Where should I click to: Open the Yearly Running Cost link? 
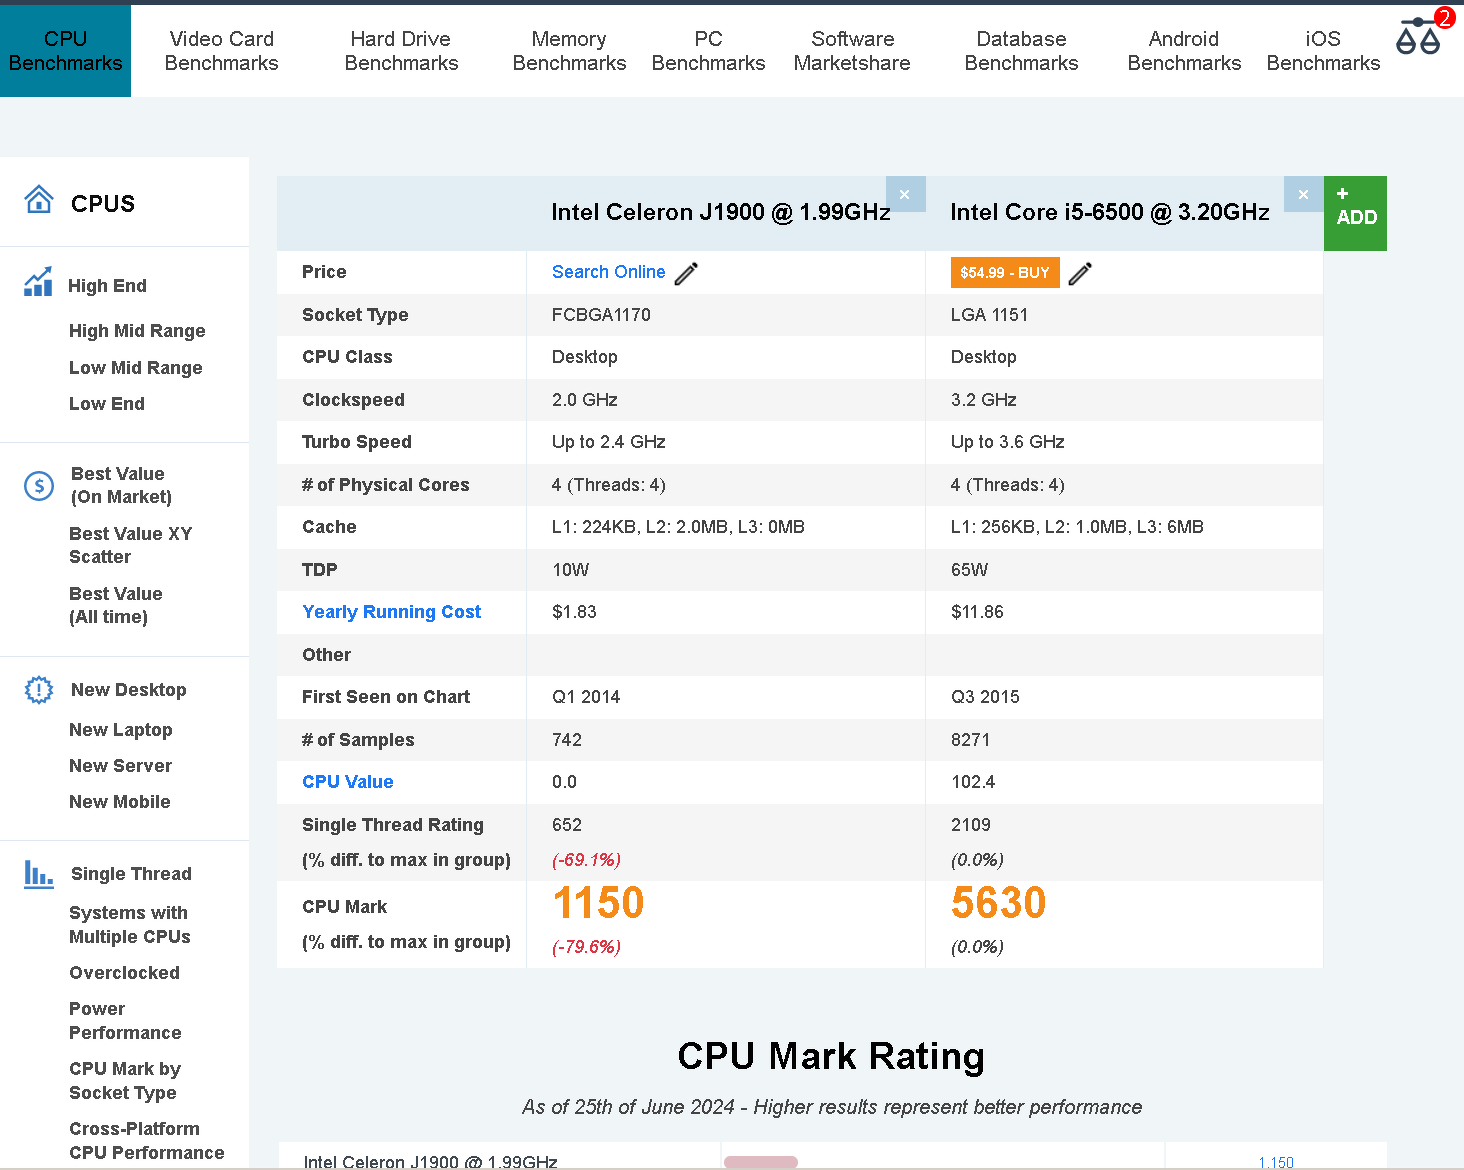[x=391, y=612]
